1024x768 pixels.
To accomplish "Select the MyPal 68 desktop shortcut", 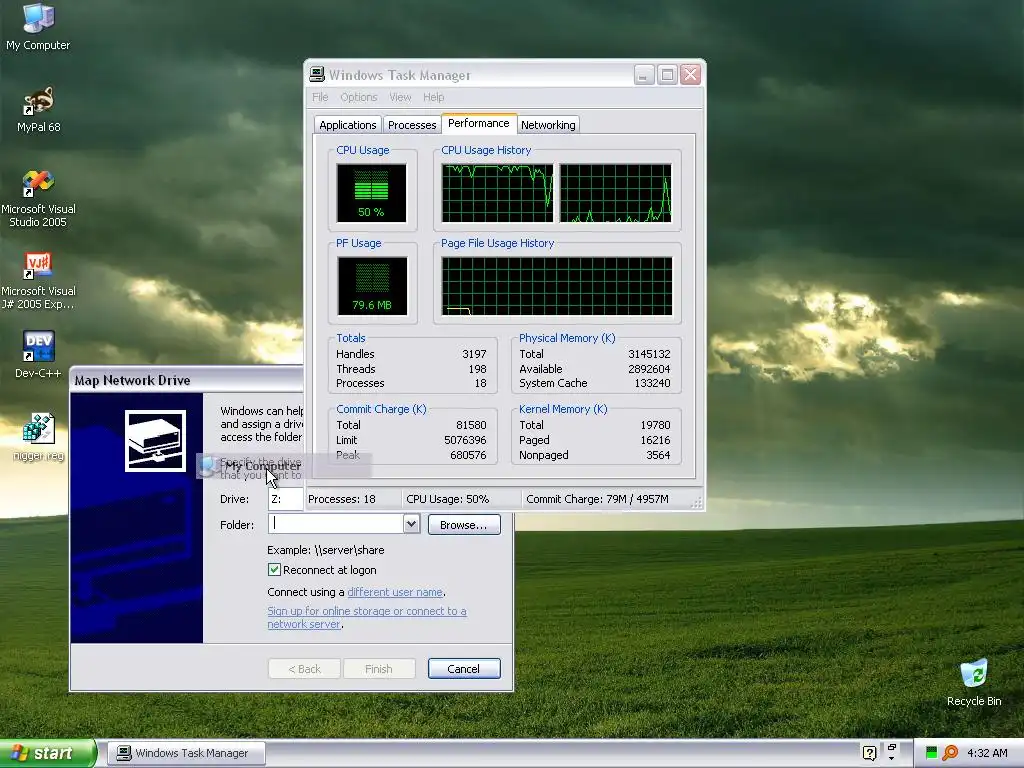I will point(38,109).
